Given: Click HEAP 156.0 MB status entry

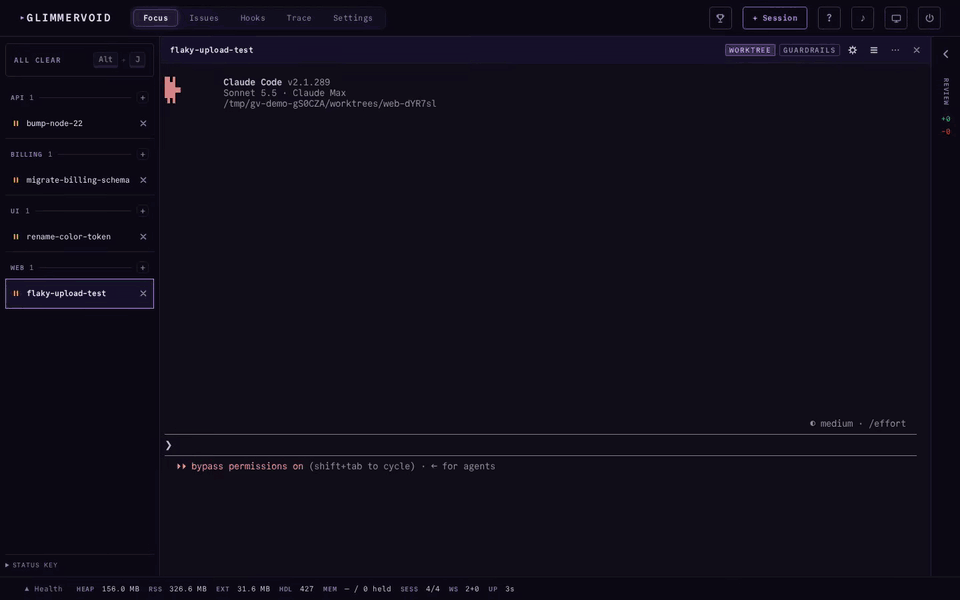Looking at the screenshot, I should point(108,589).
